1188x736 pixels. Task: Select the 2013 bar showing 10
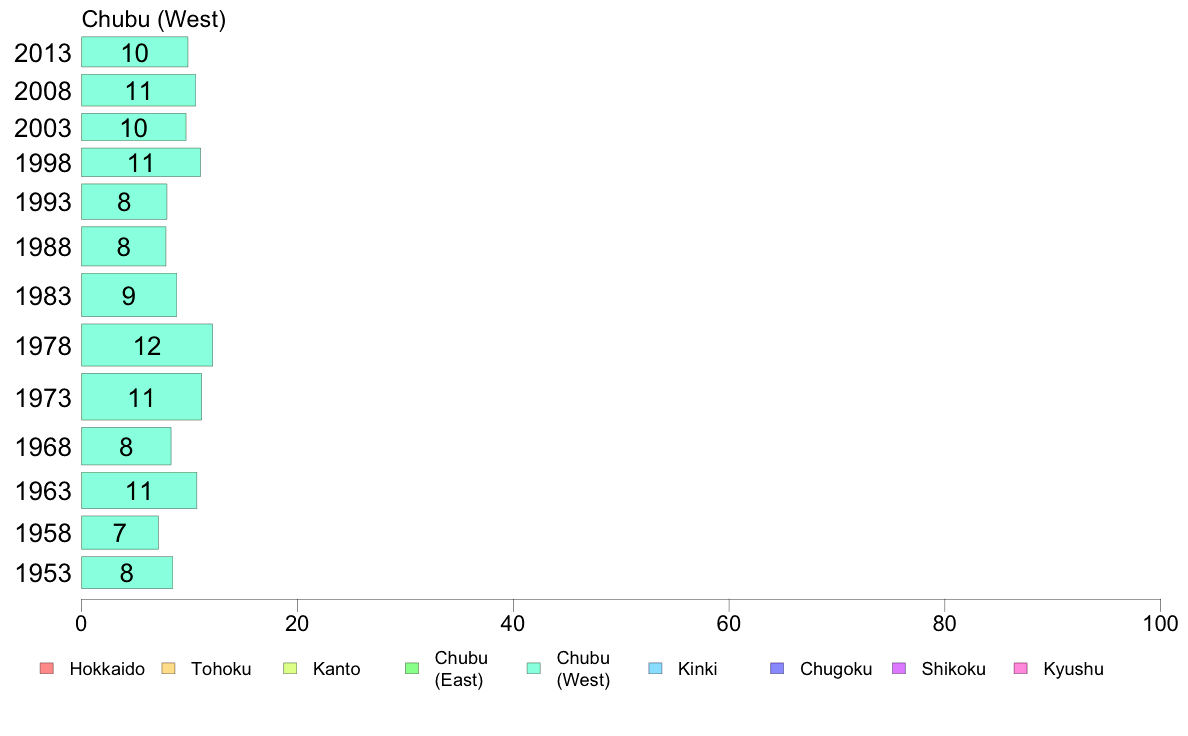(x=135, y=52)
